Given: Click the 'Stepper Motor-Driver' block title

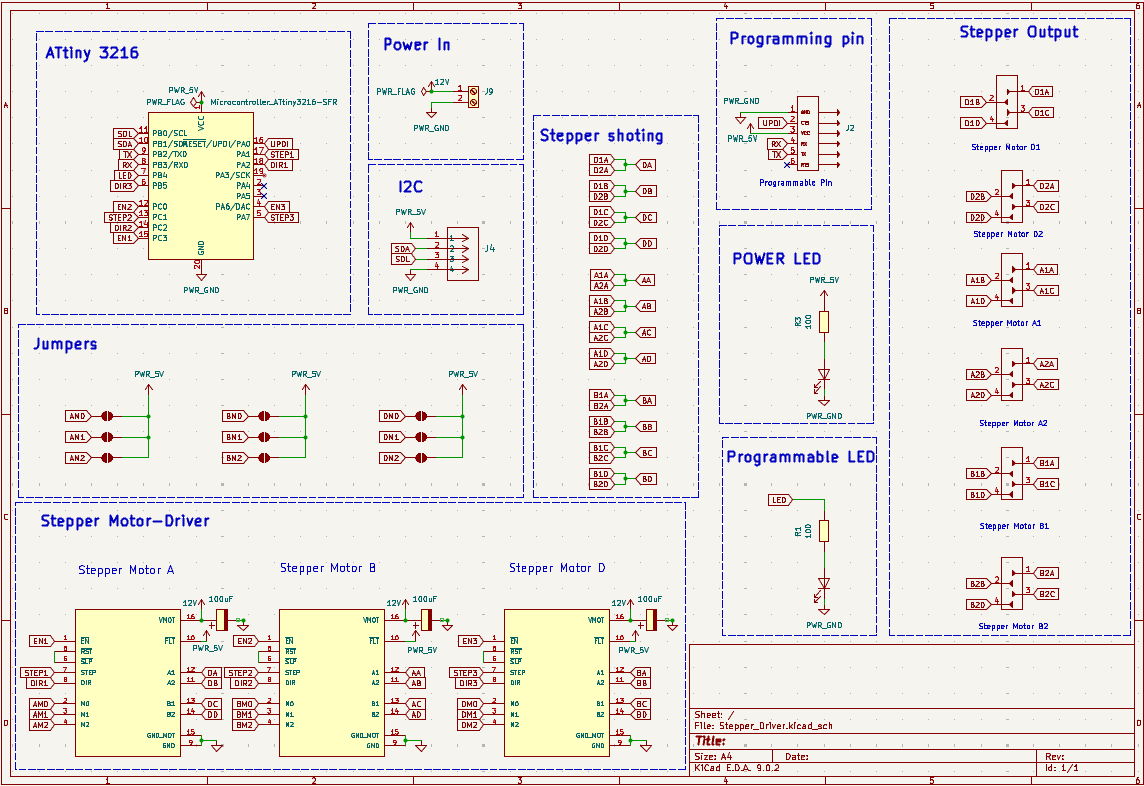Looking at the screenshot, I should point(125,521).
